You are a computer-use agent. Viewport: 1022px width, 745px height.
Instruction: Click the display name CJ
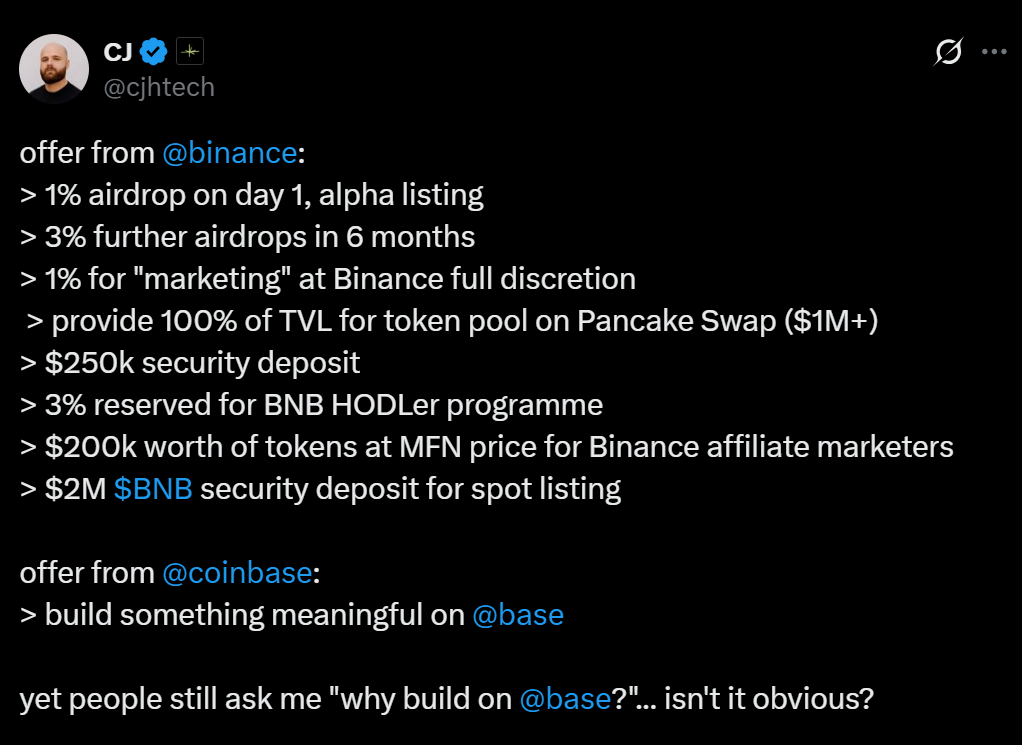(118, 52)
